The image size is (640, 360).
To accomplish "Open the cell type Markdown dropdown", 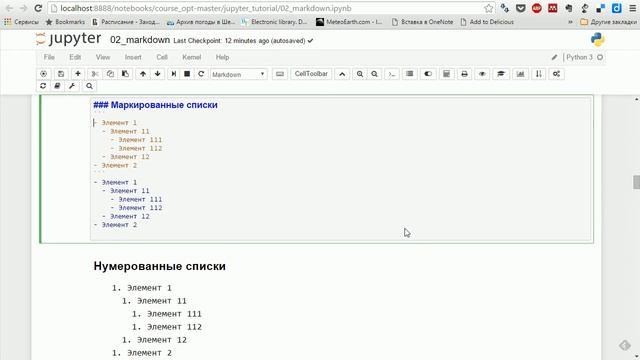I will coord(239,74).
